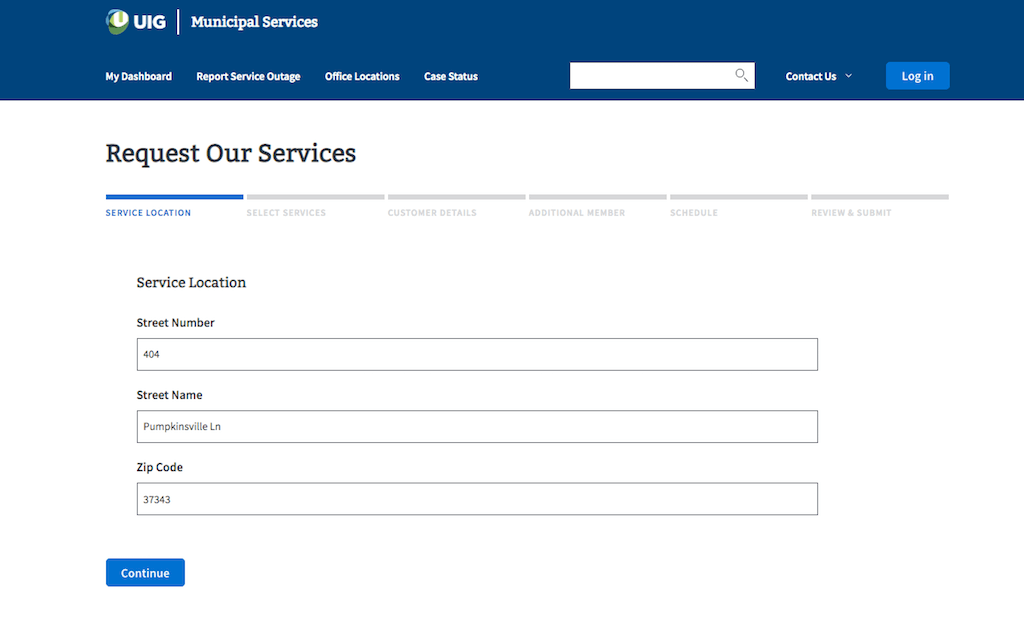Open the Customer Details step

click(x=432, y=212)
